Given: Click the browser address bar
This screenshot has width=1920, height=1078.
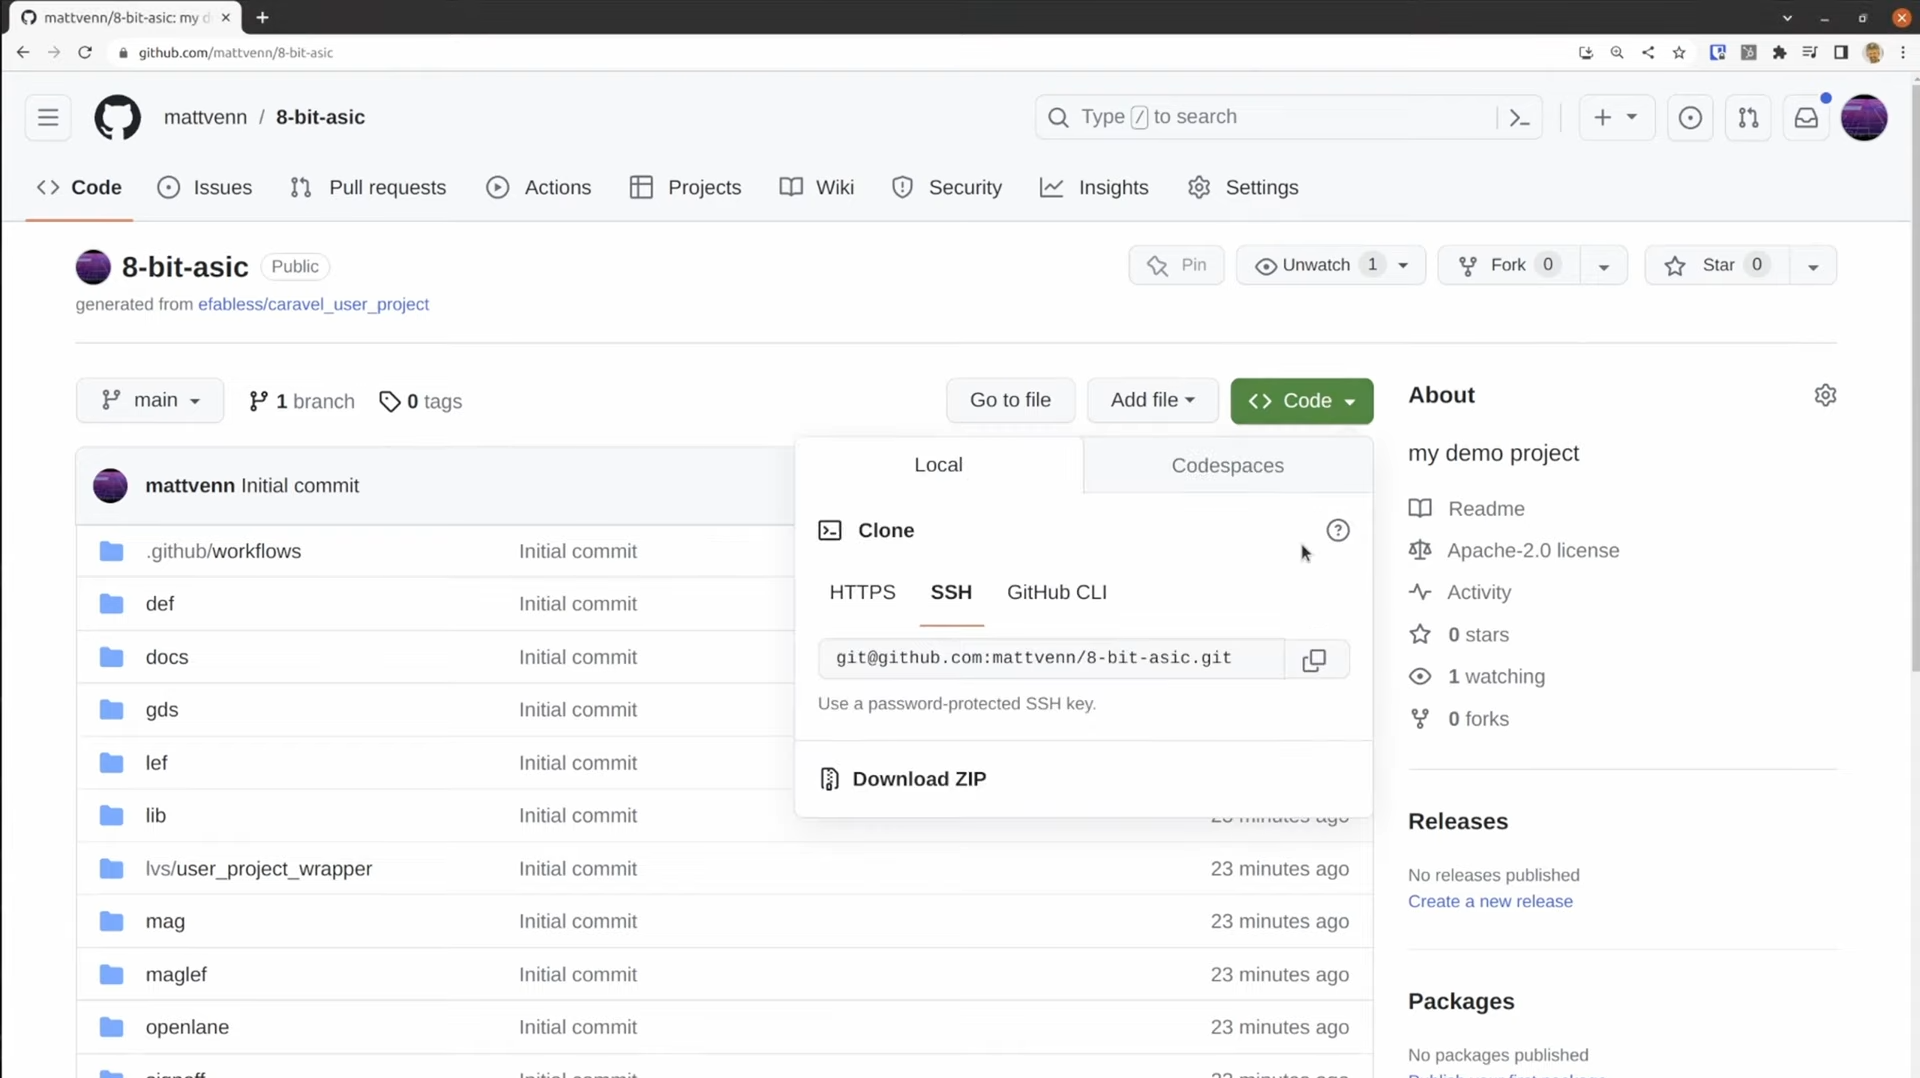Looking at the screenshot, I should coord(840,52).
